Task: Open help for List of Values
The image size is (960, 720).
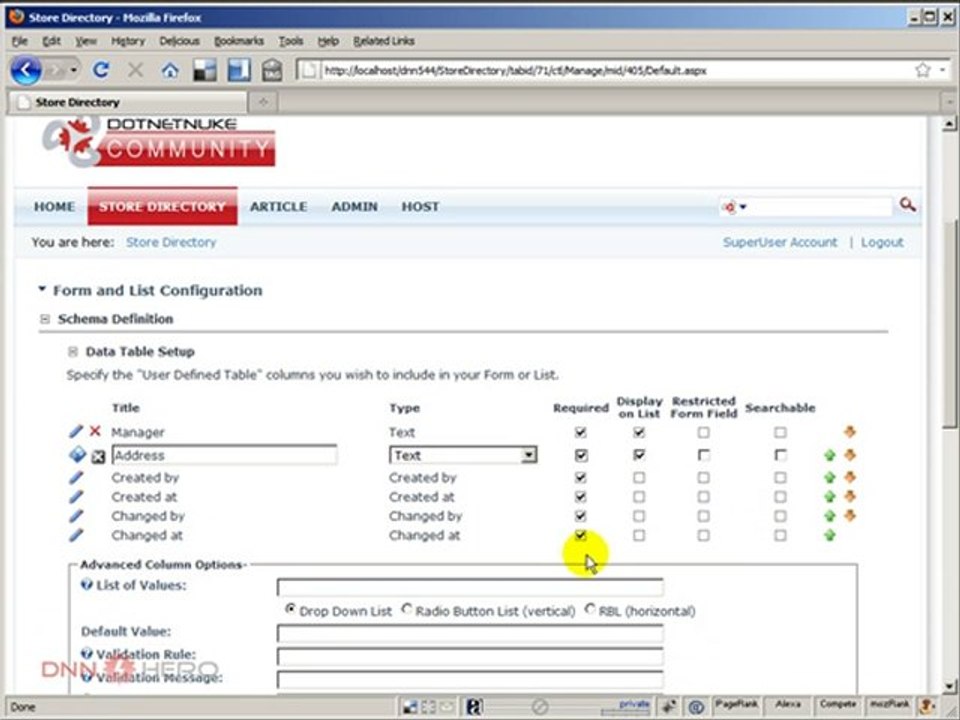Action: click(x=86, y=585)
